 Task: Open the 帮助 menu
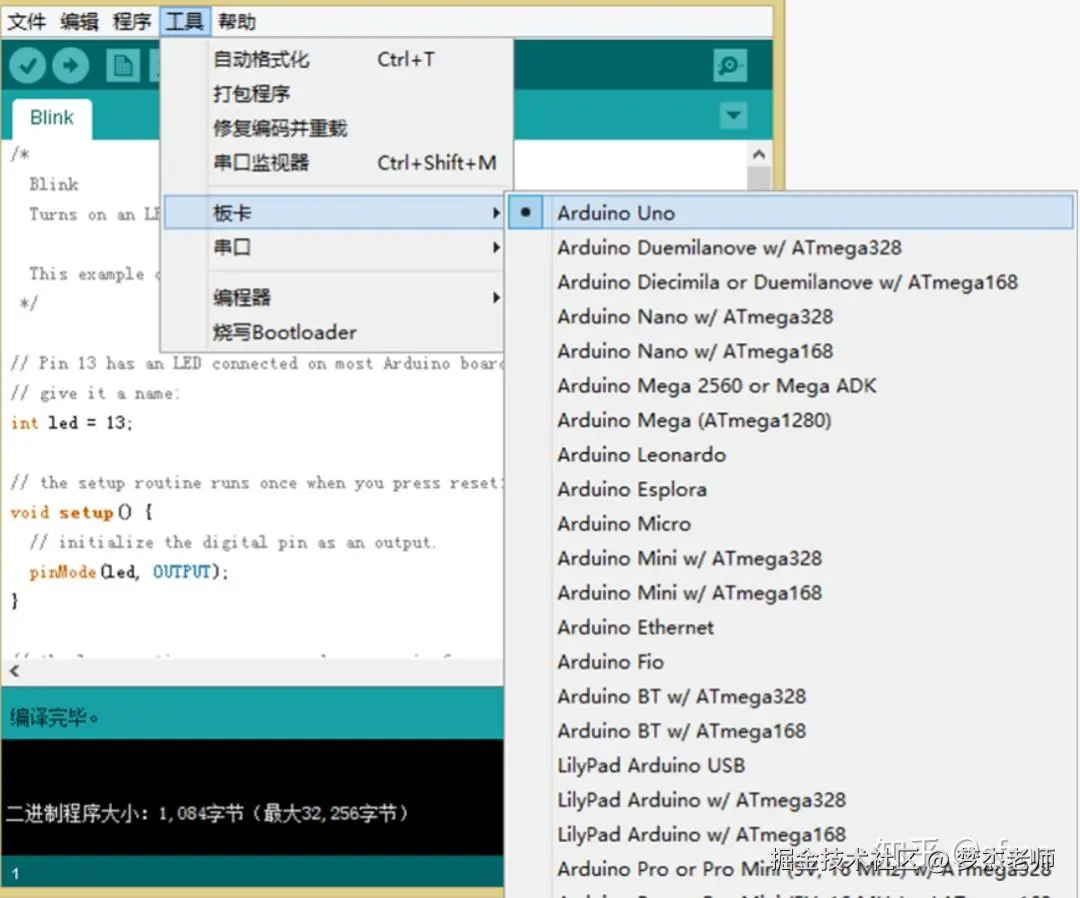237,21
